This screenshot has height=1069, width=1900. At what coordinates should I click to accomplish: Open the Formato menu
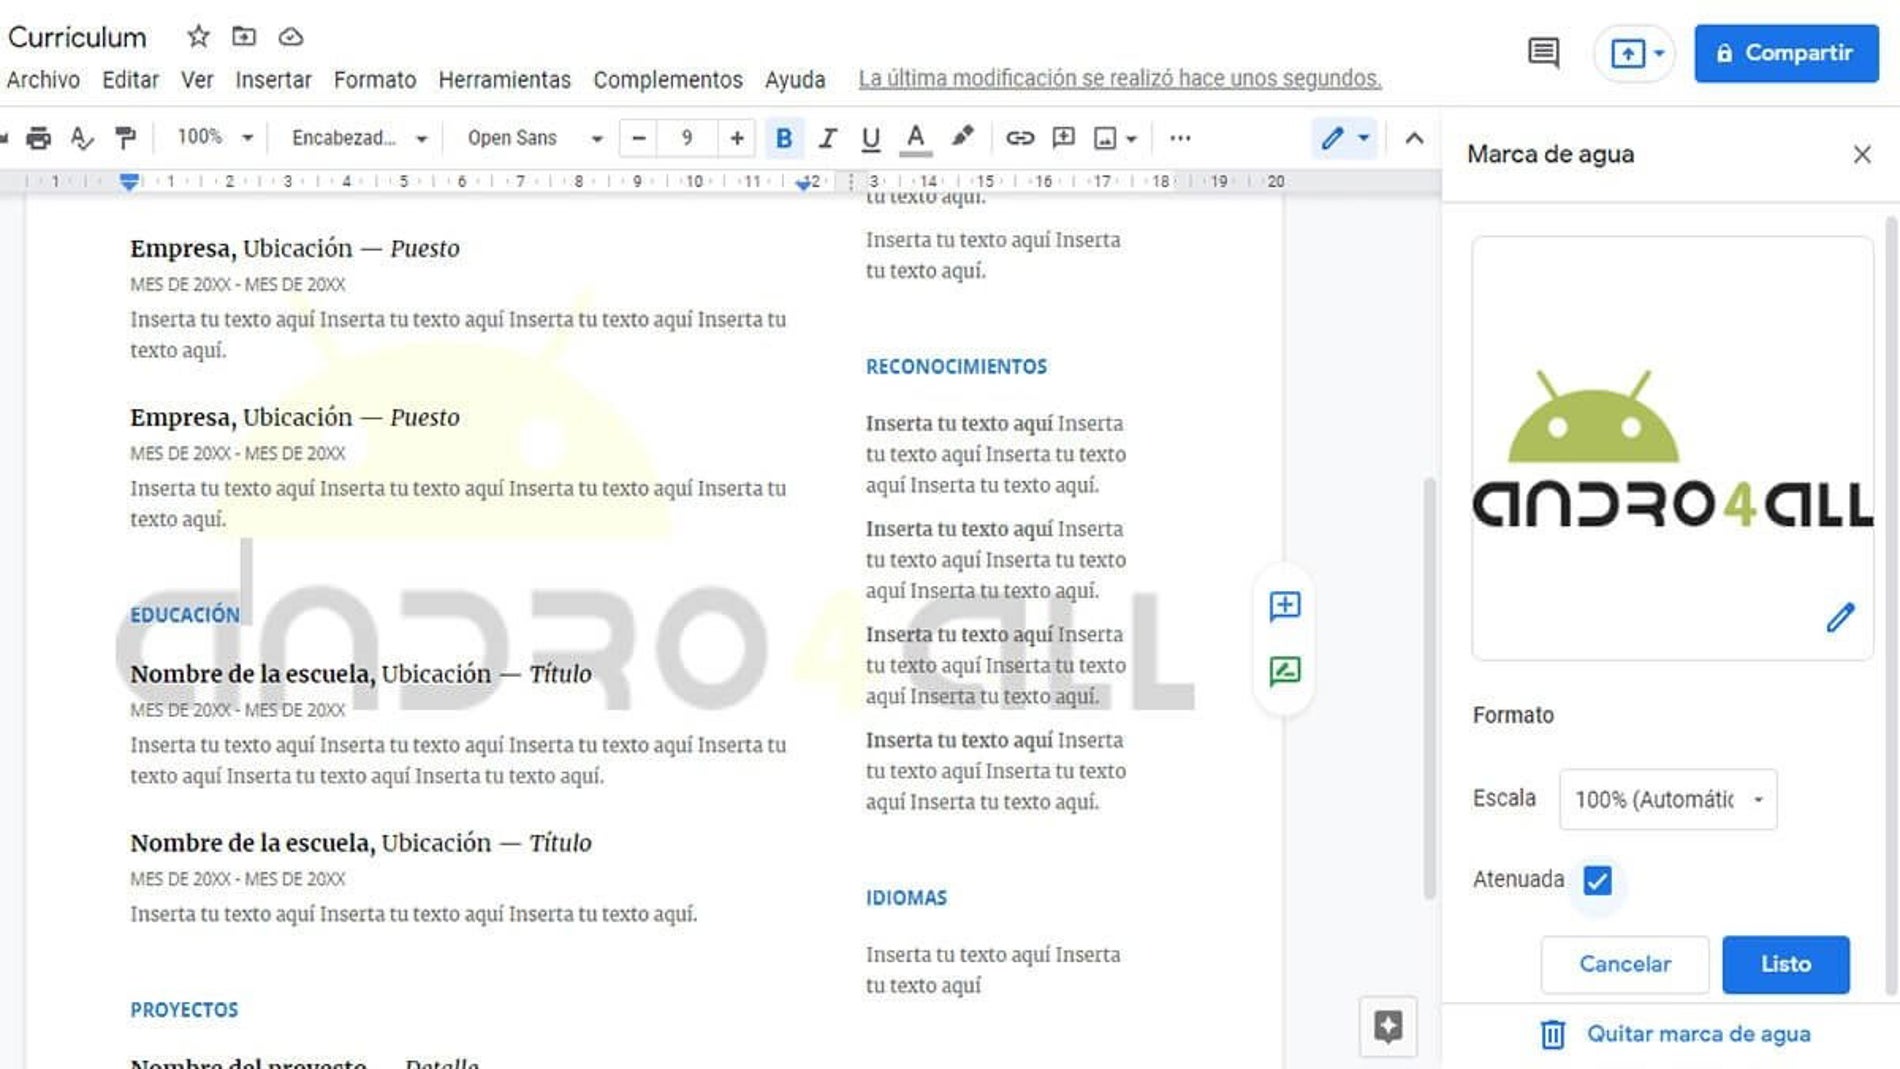tap(374, 80)
